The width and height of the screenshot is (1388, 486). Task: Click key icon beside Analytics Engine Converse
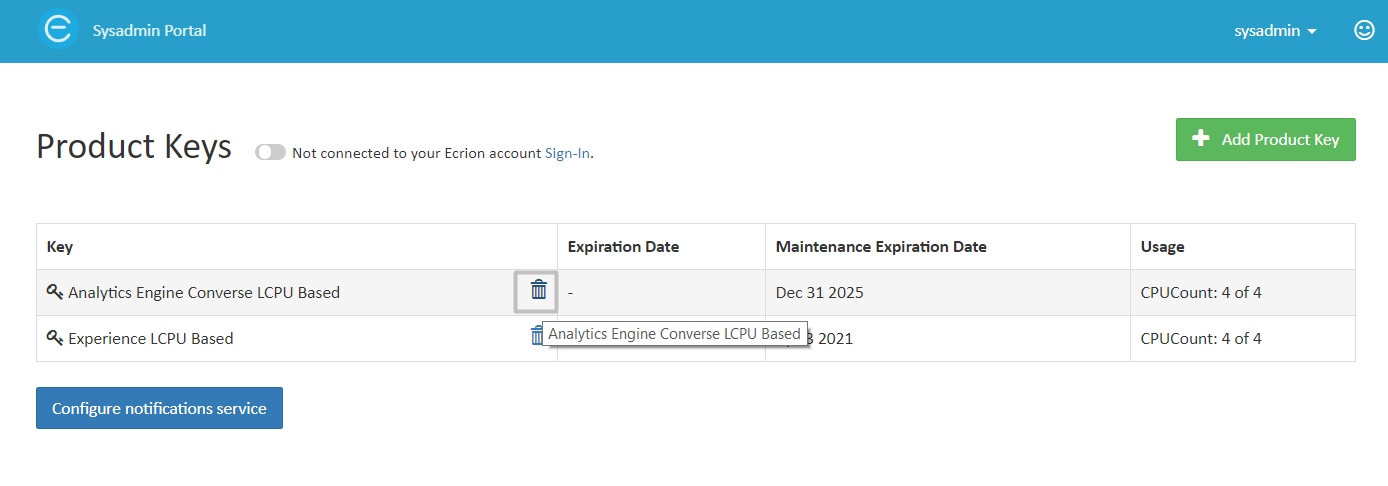pyautogui.click(x=55, y=292)
